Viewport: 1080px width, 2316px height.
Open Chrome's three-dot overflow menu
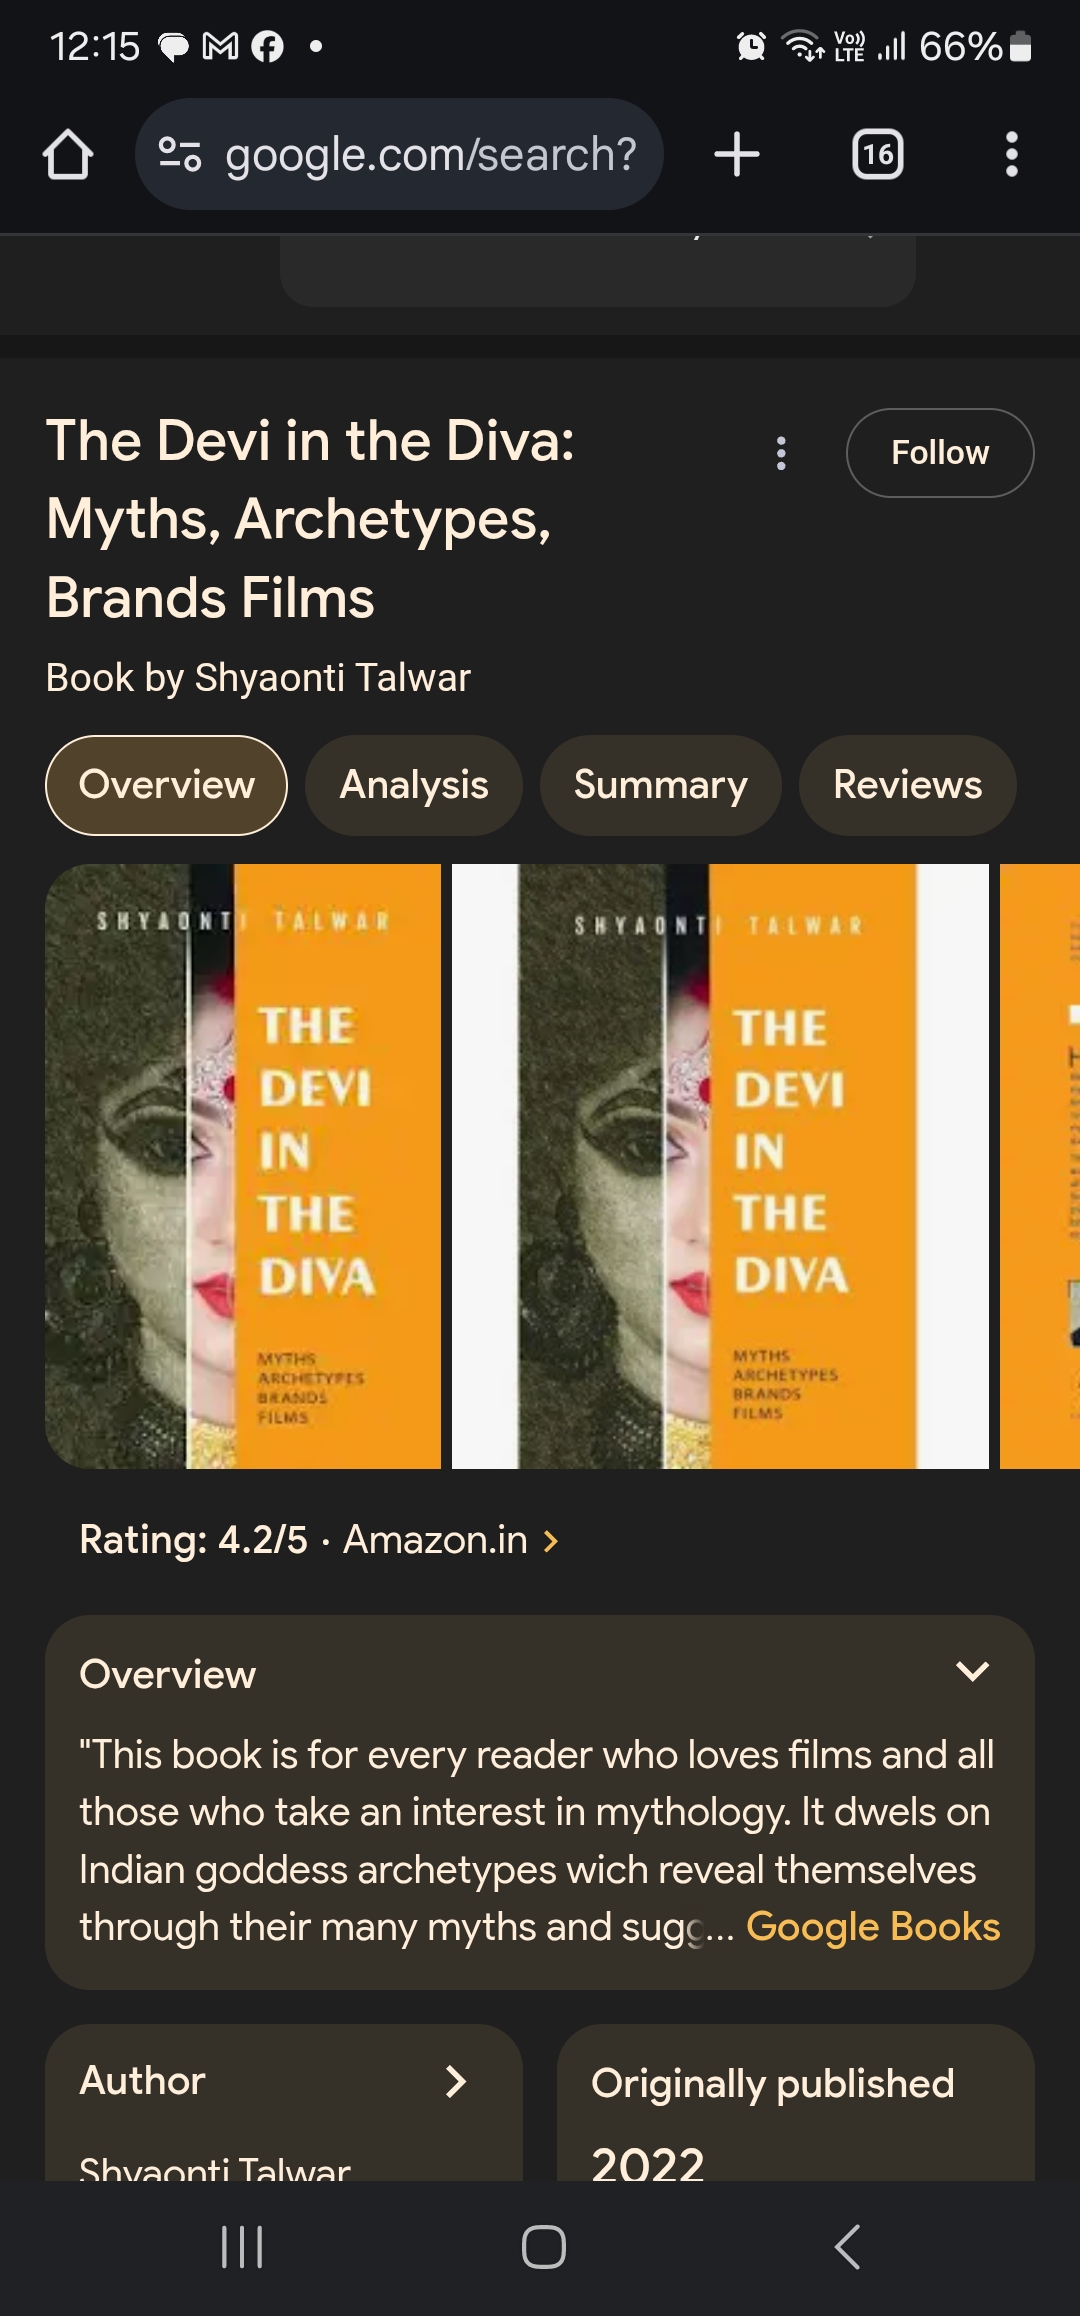click(x=1012, y=154)
